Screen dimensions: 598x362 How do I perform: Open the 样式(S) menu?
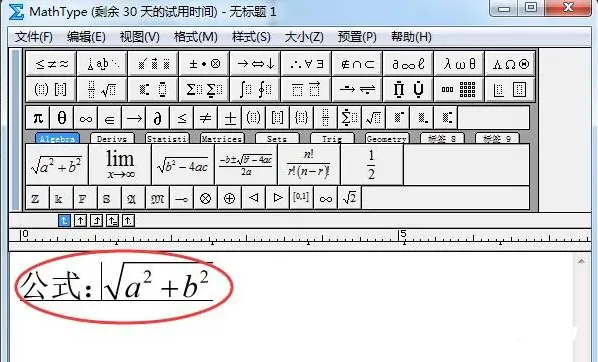tap(251, 37)
